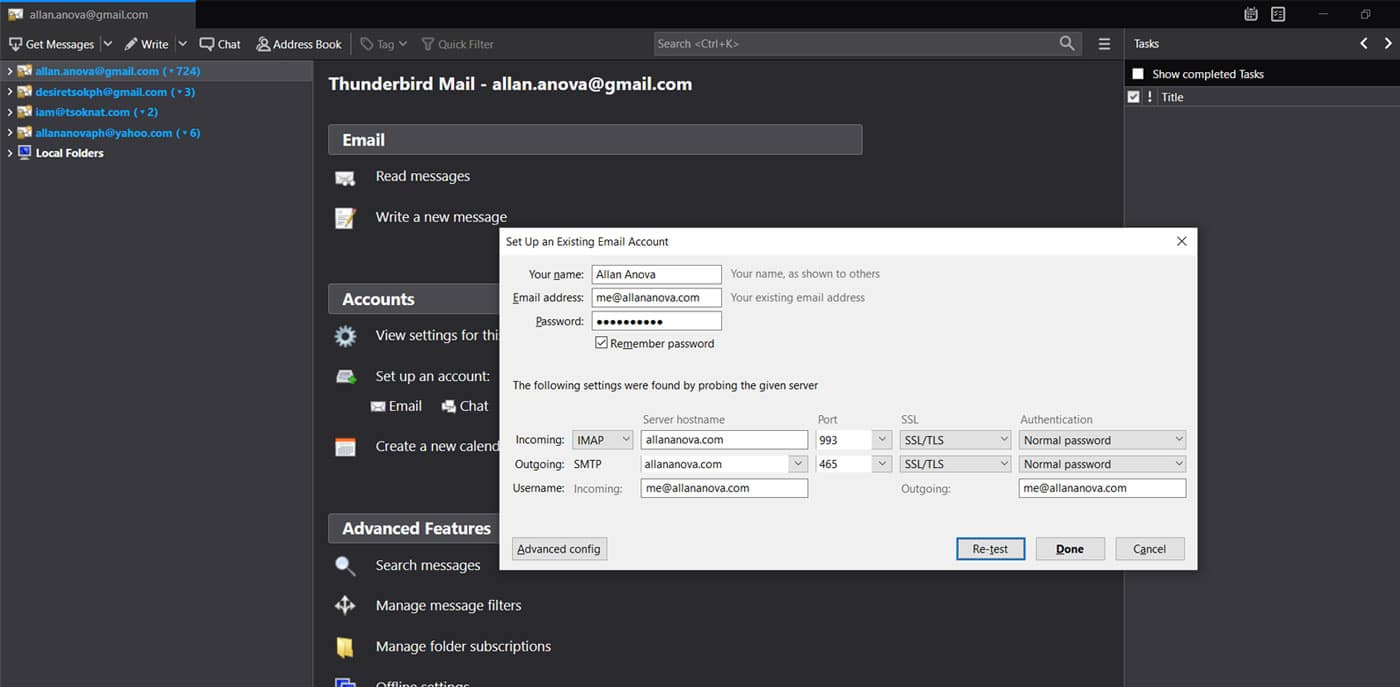This screenshot has height=687, width=1400.
Task: Click the Get Messages toolbar button
Action: tap(51, 44)
